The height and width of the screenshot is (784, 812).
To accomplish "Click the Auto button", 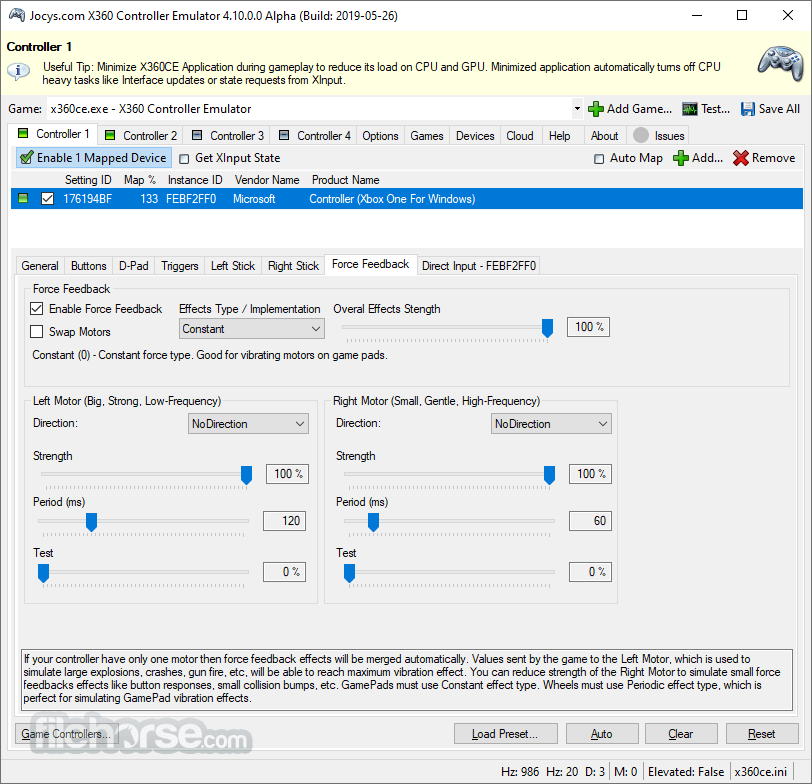I will (x=602, y=734).
